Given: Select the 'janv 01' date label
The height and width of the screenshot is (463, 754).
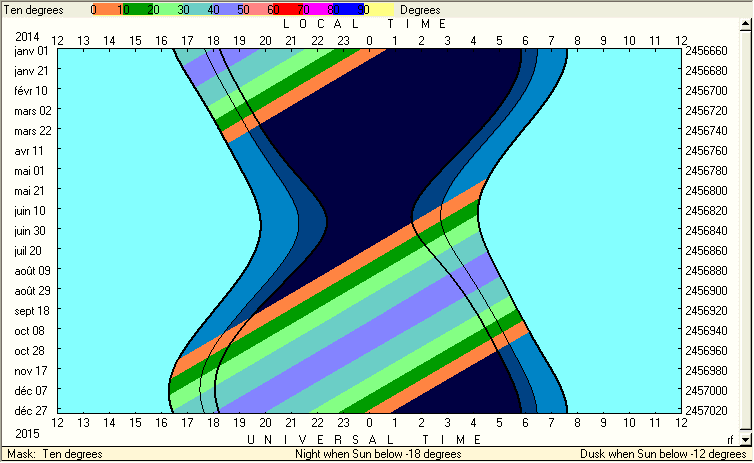Looking at the screenshot, I should (x=31, y=50).
